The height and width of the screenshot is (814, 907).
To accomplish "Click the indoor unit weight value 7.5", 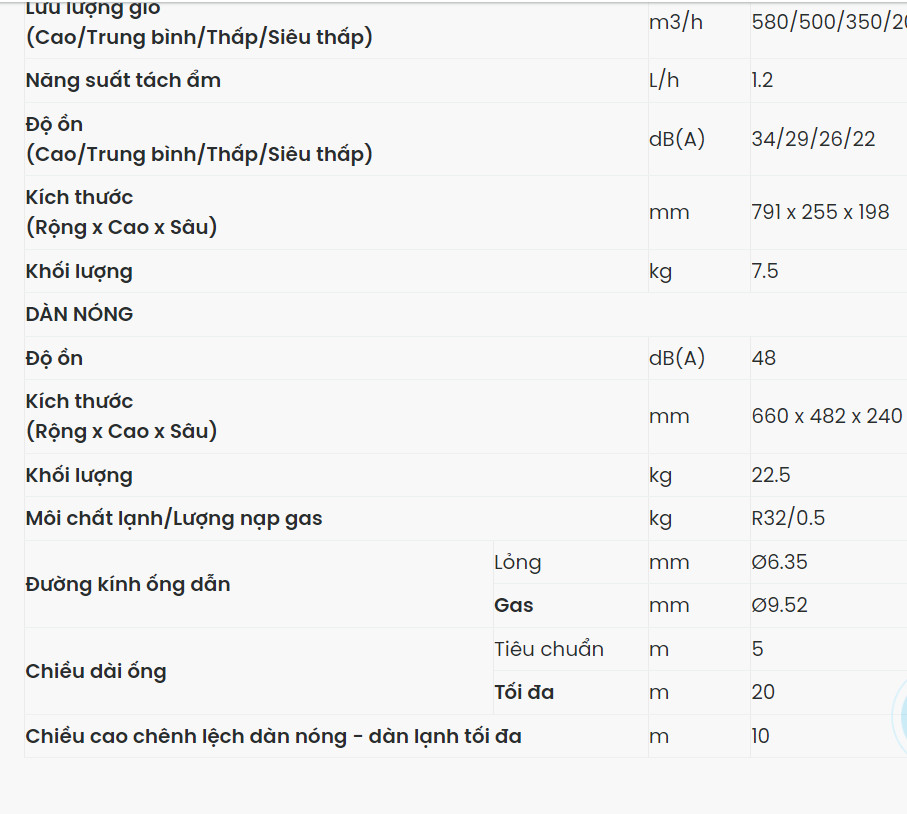I will click(x=764, y=271).
